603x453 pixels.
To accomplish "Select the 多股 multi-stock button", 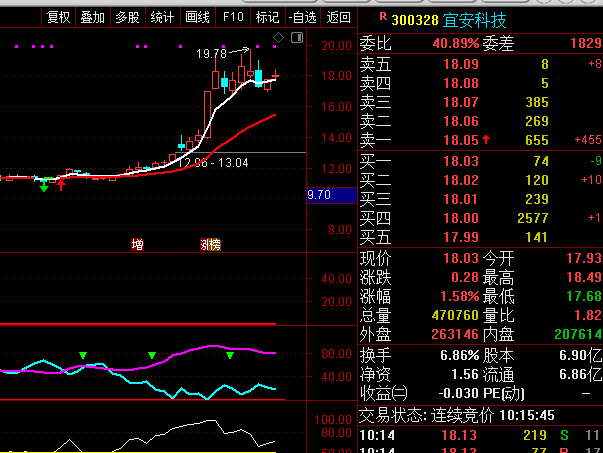I will (x=127, y=17).
